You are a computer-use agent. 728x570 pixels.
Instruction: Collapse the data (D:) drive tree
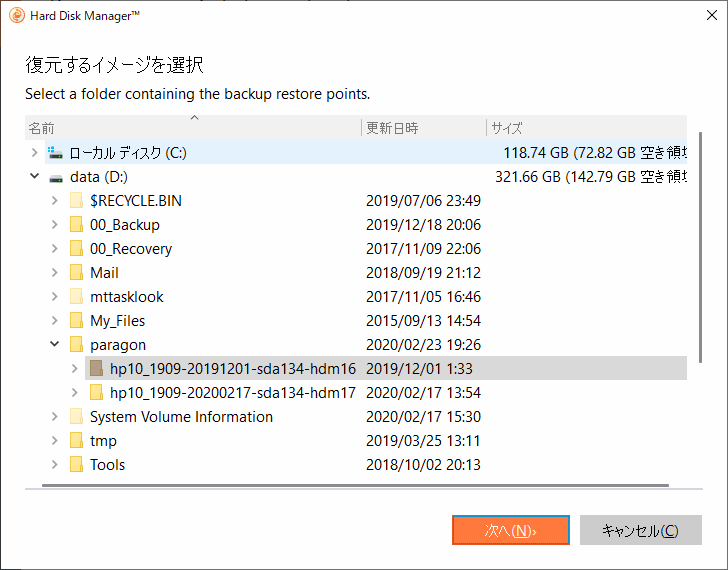[35, 177]
